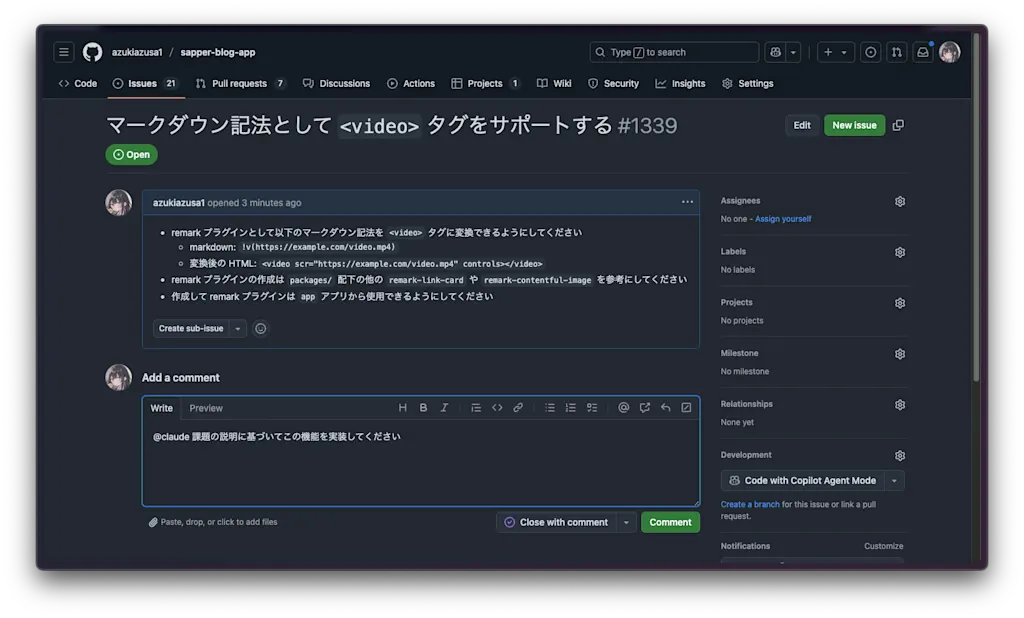Apply italic formatting in comment toolbar
Image resolution: width=1024 pixels, height=618 pixels.
(x=444, y=408)
